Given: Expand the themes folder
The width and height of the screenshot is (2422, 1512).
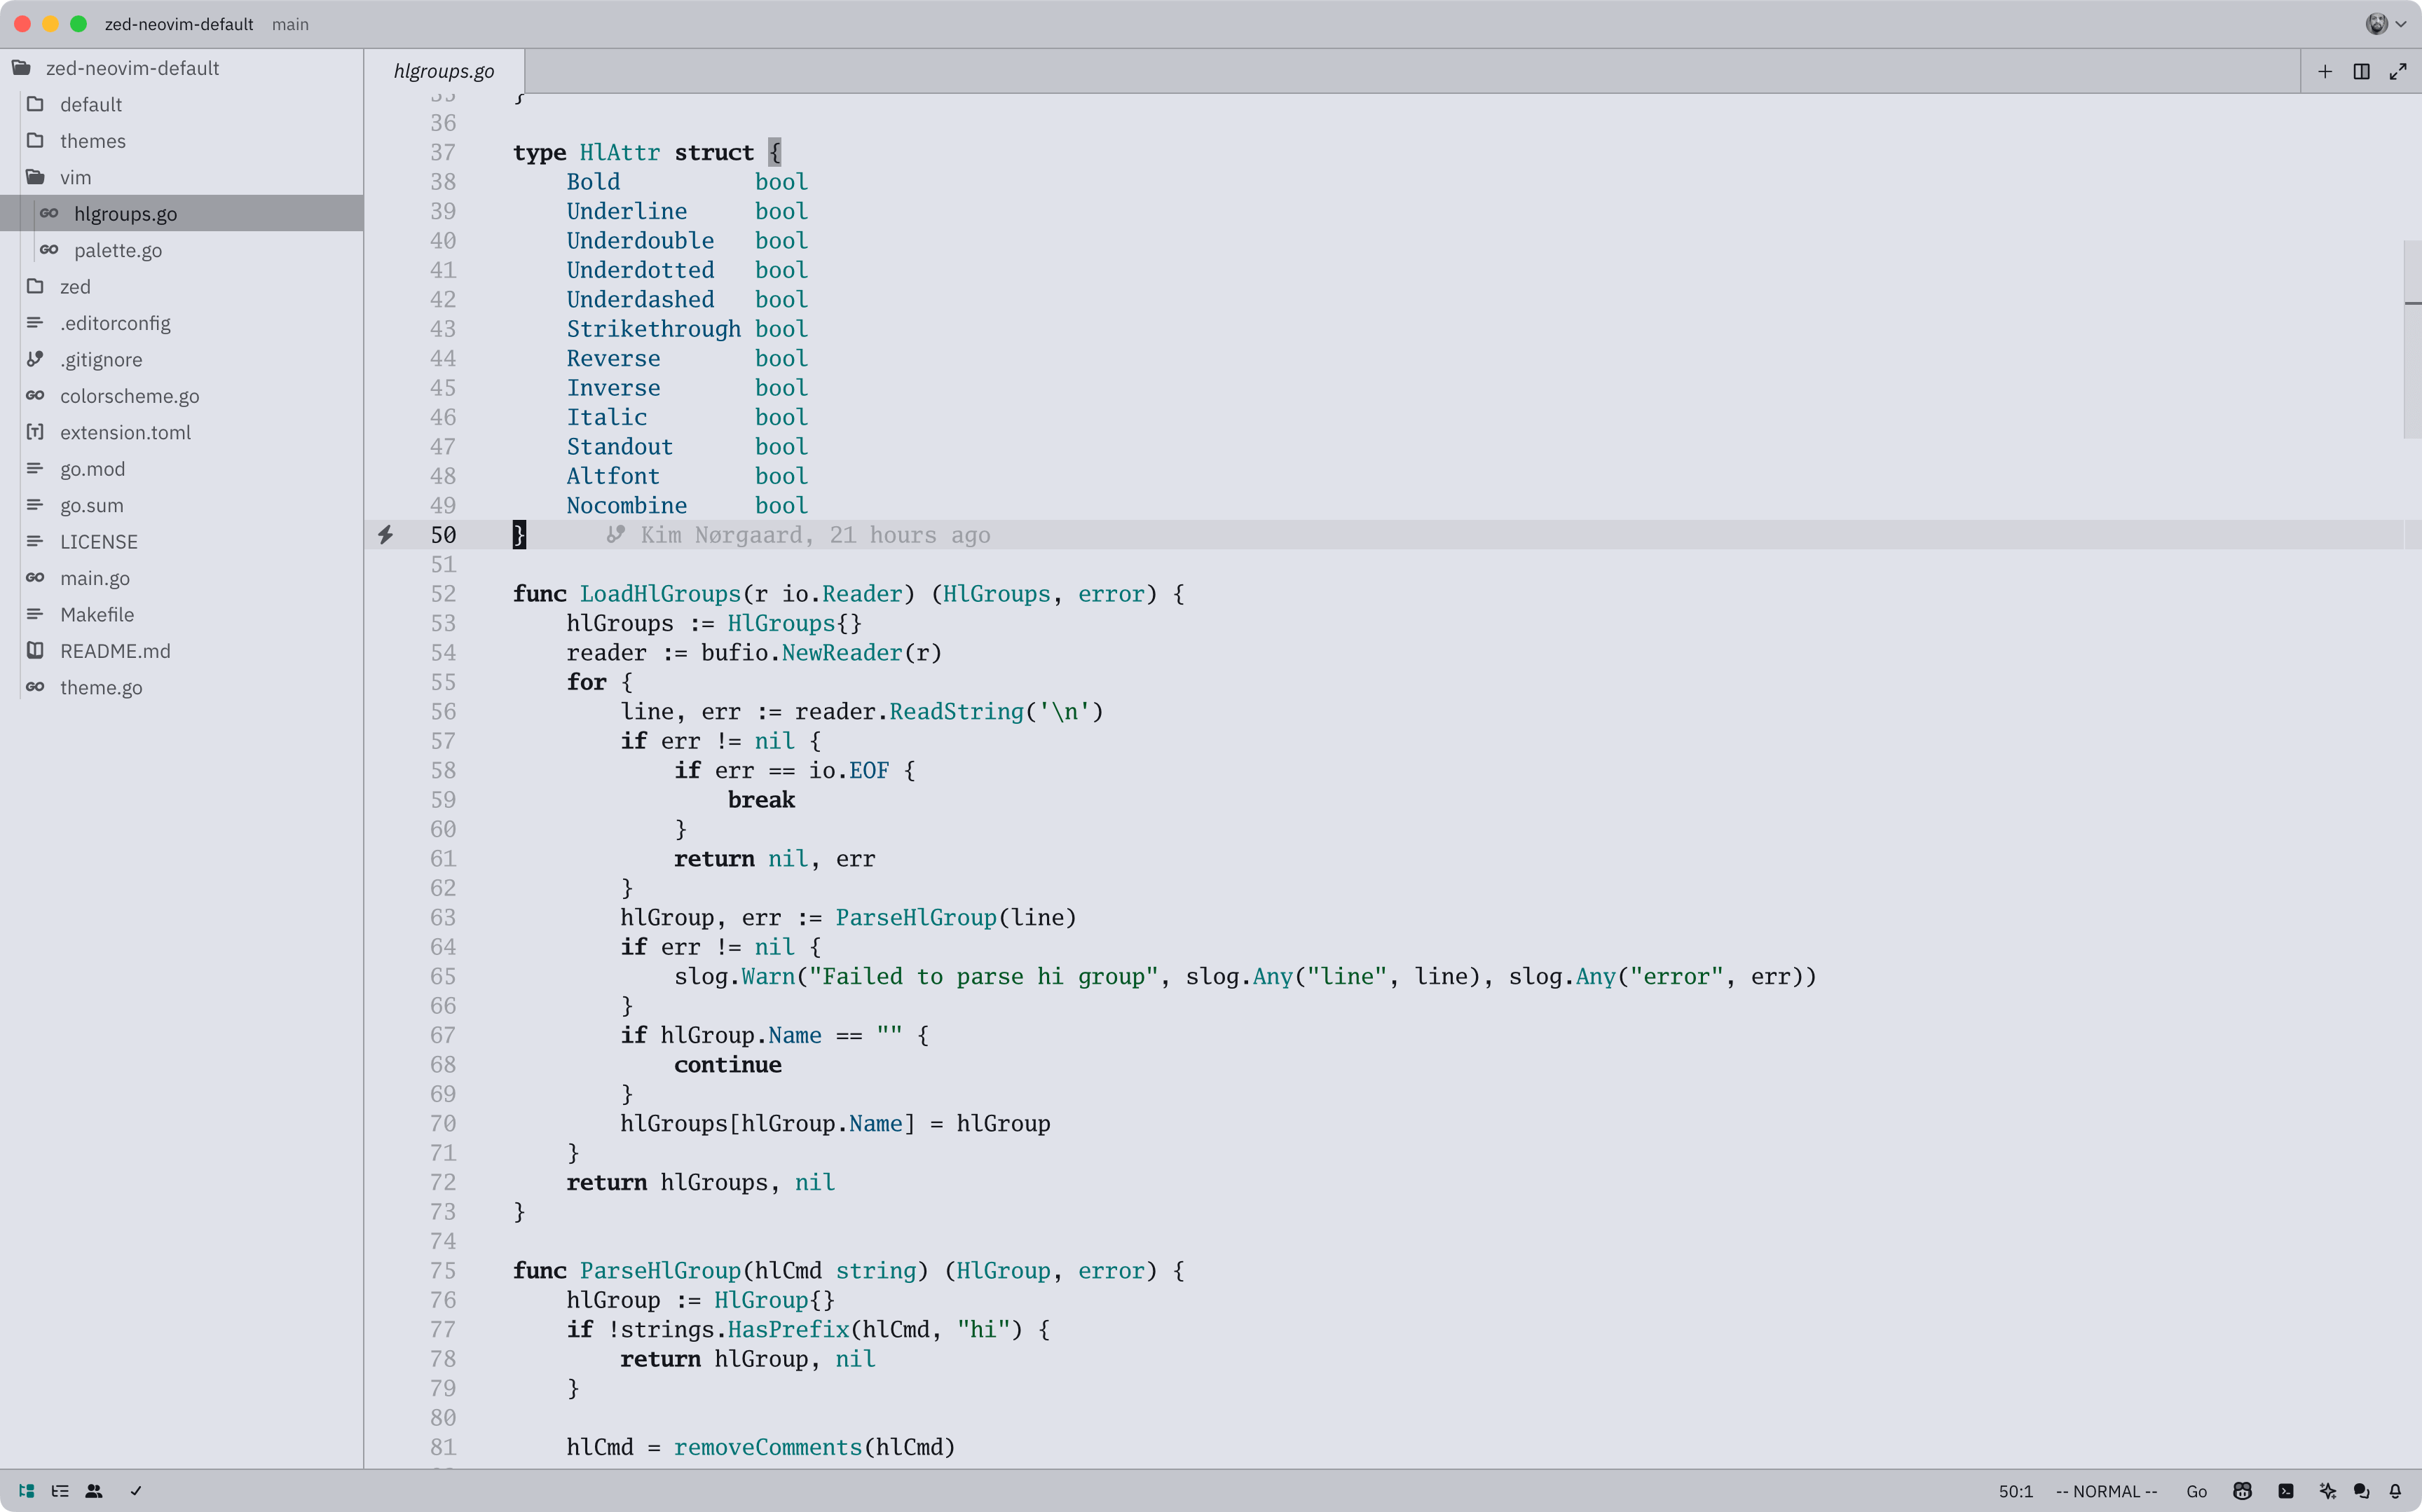Looking at the screenshot, I should (181, 141).
